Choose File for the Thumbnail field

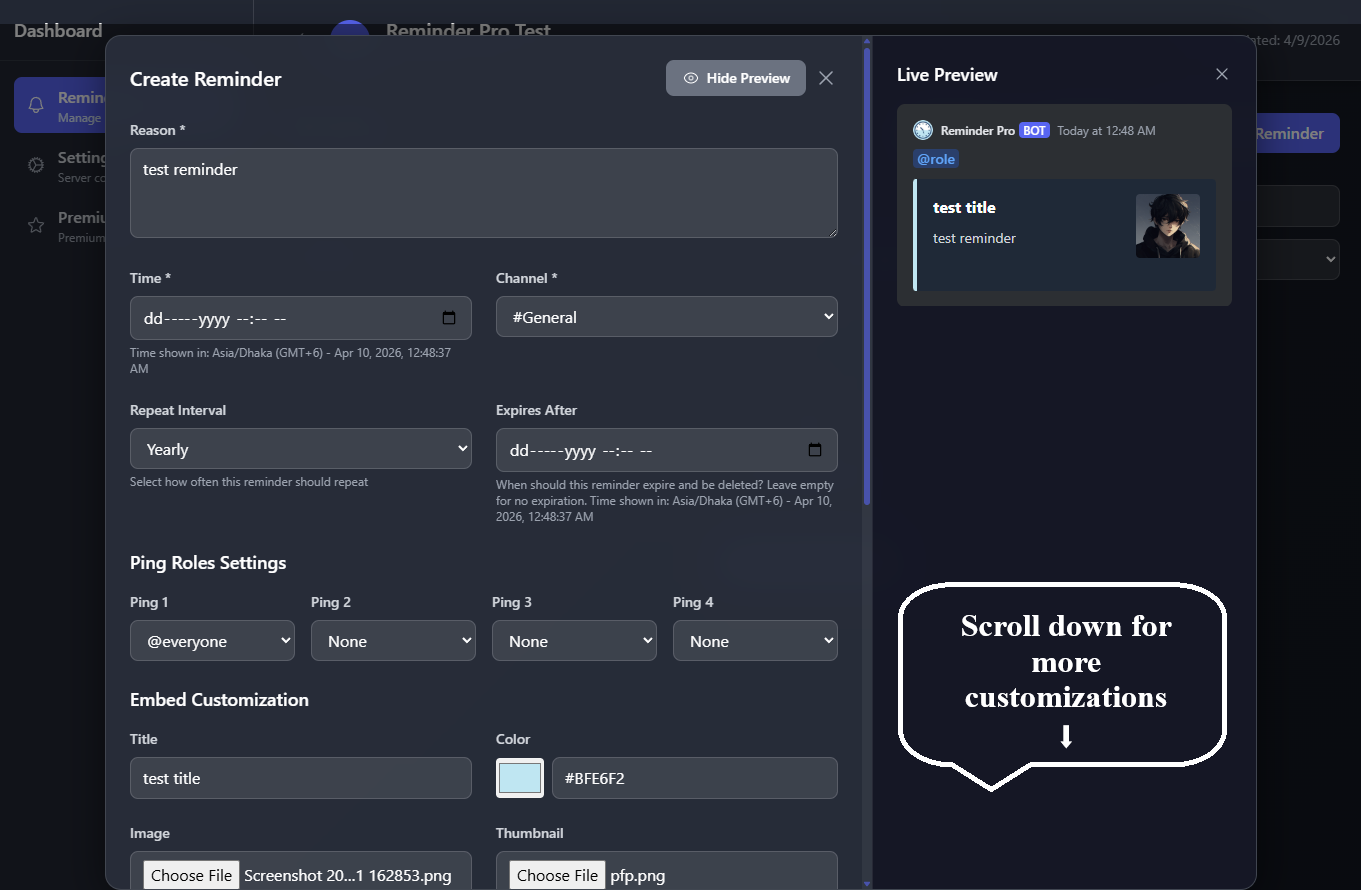click(x=558, y=875)
